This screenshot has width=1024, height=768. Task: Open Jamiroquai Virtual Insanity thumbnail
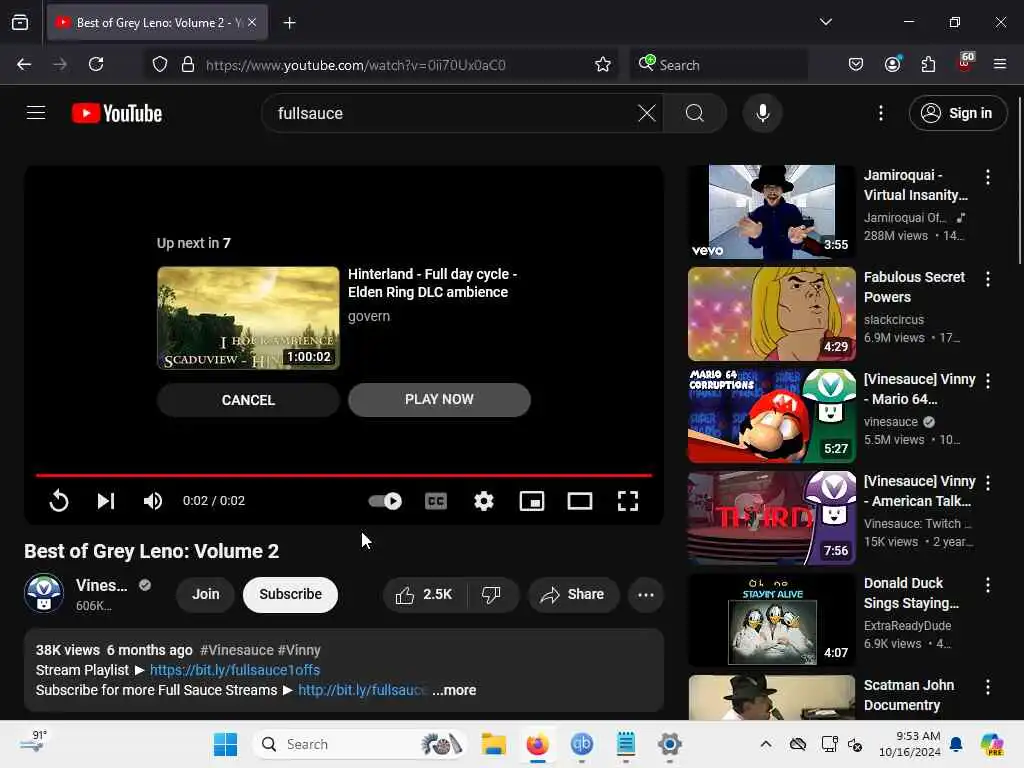(771, 212)
